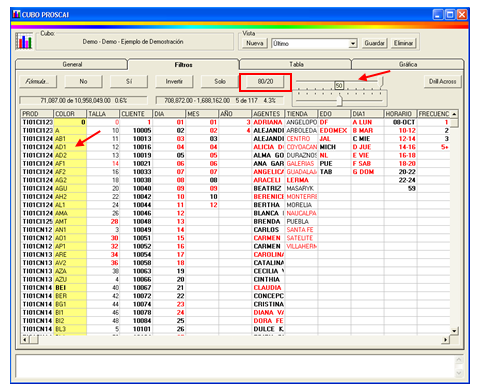Select month 12 in the MES column
The image size is (483, 392).
(x=202, y=205)
